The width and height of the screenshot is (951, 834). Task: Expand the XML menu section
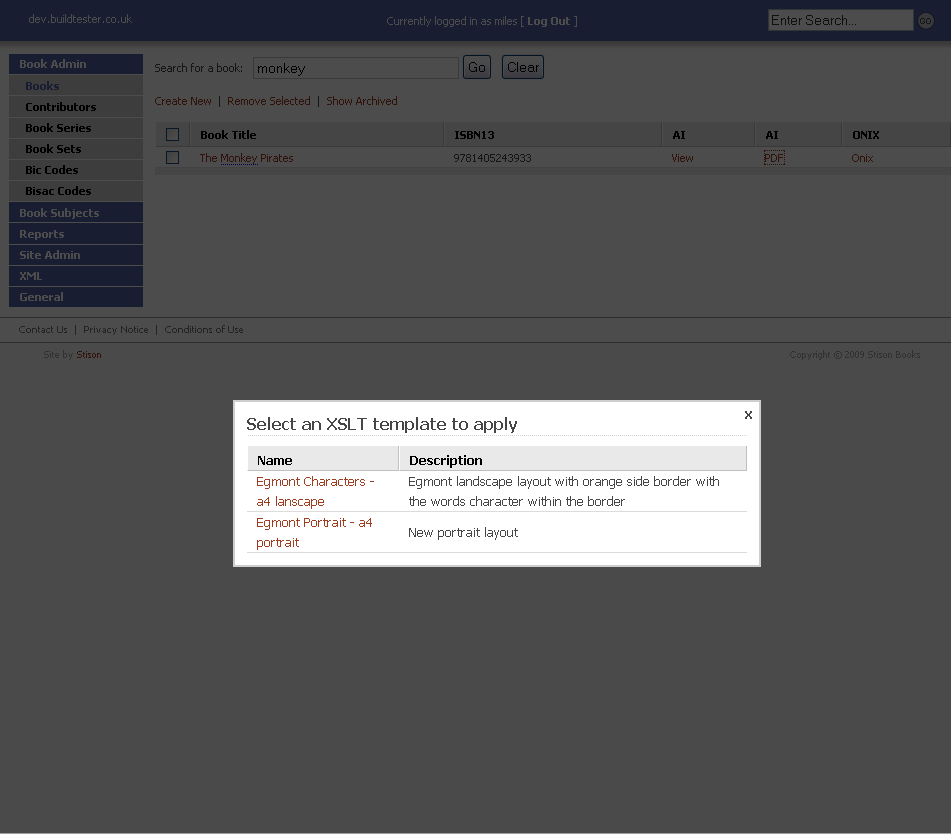point(76,276)
